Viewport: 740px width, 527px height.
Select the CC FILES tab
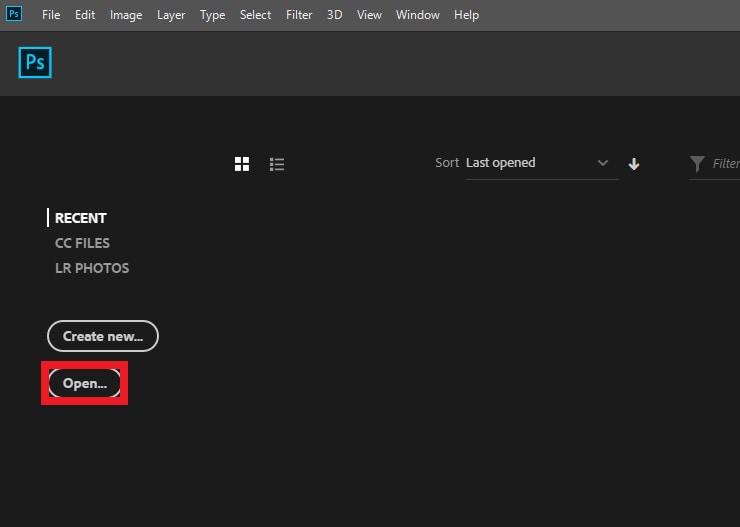coord(82,243)
